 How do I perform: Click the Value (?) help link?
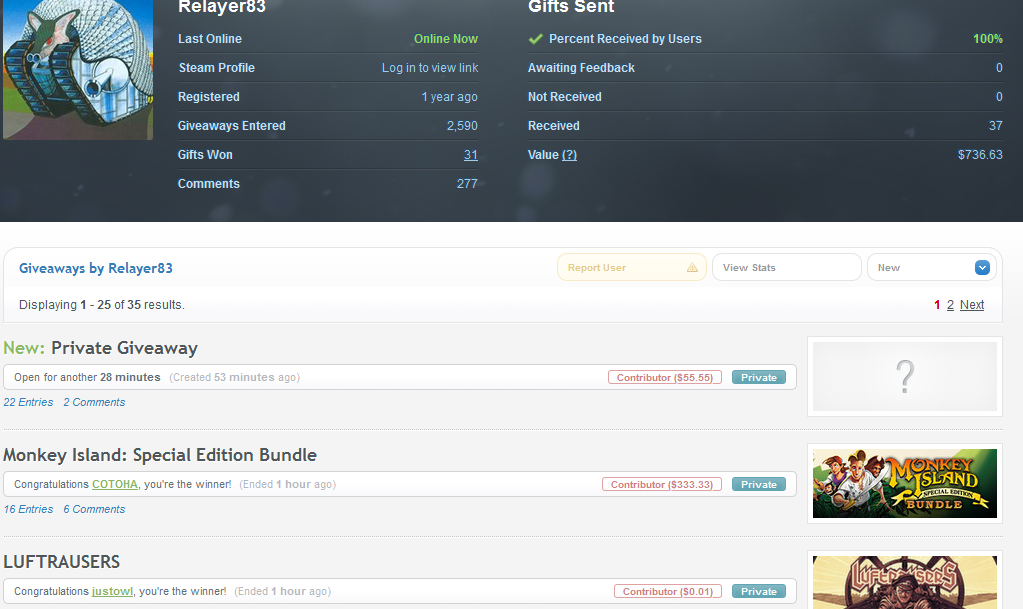coord(569,155)
